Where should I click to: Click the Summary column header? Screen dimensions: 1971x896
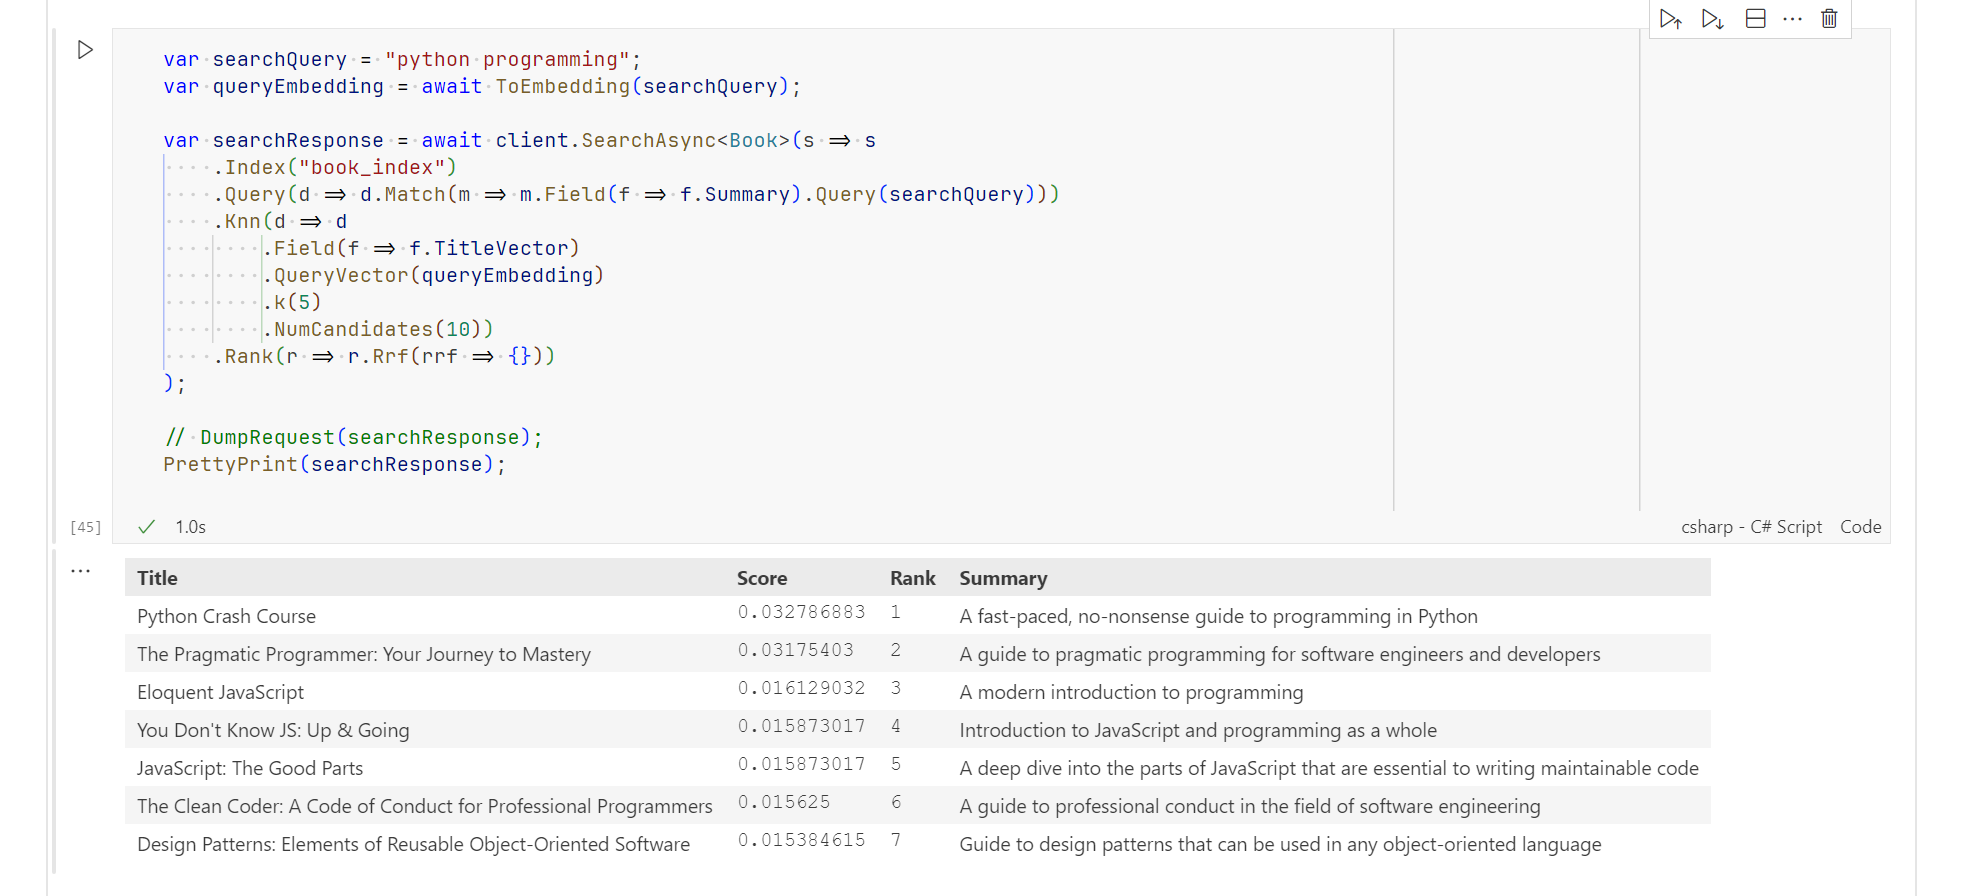[x=1003, y=578]
